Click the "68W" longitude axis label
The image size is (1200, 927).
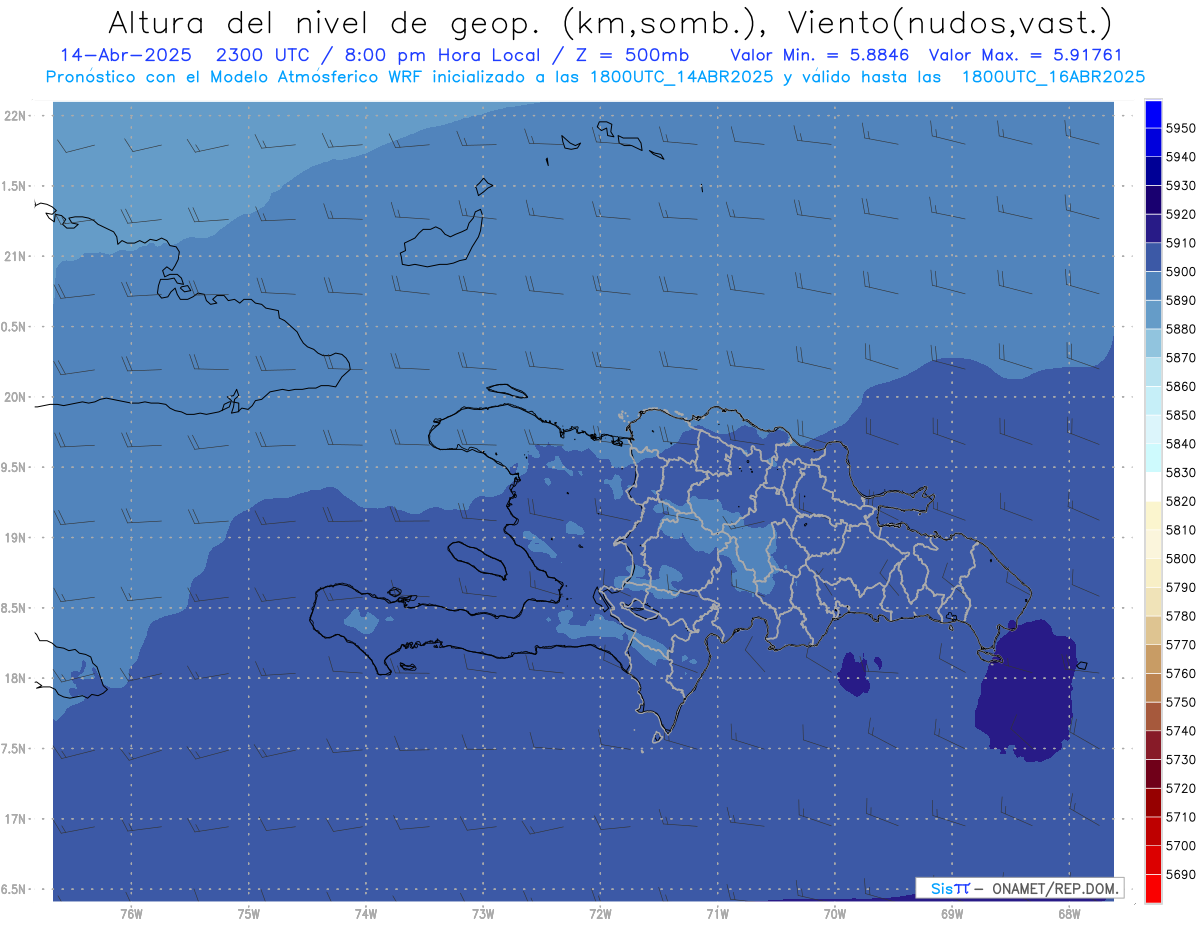click(x=1069, y=913)
